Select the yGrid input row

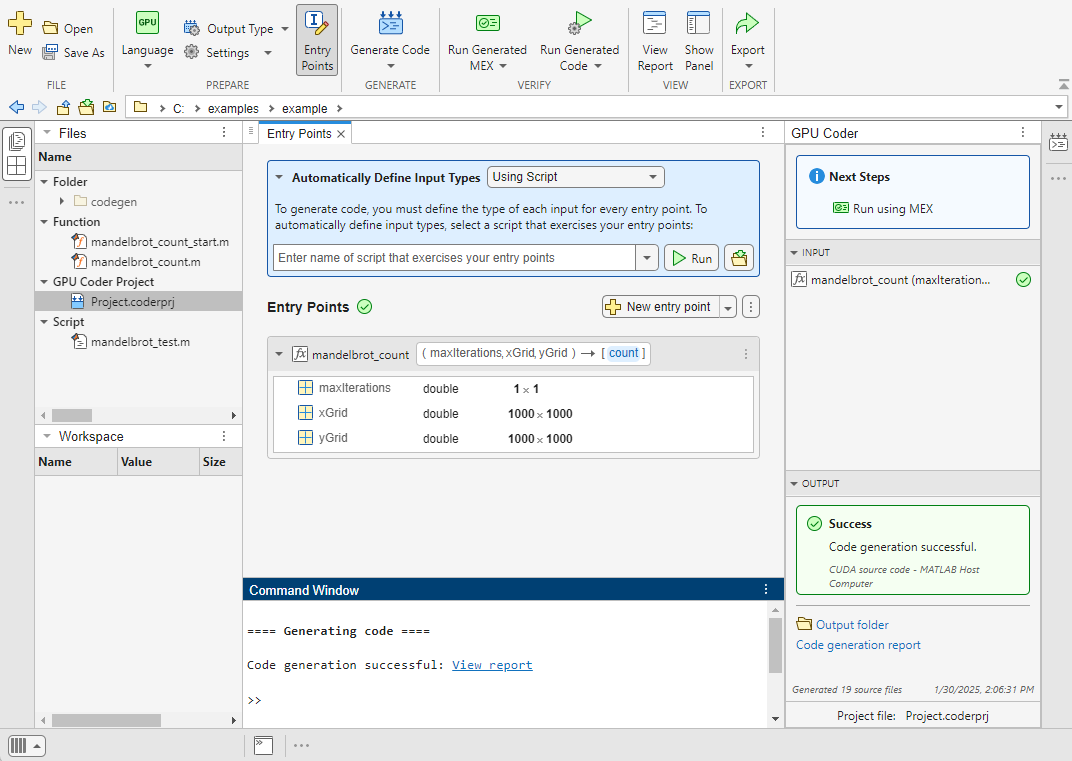[513, 438]
